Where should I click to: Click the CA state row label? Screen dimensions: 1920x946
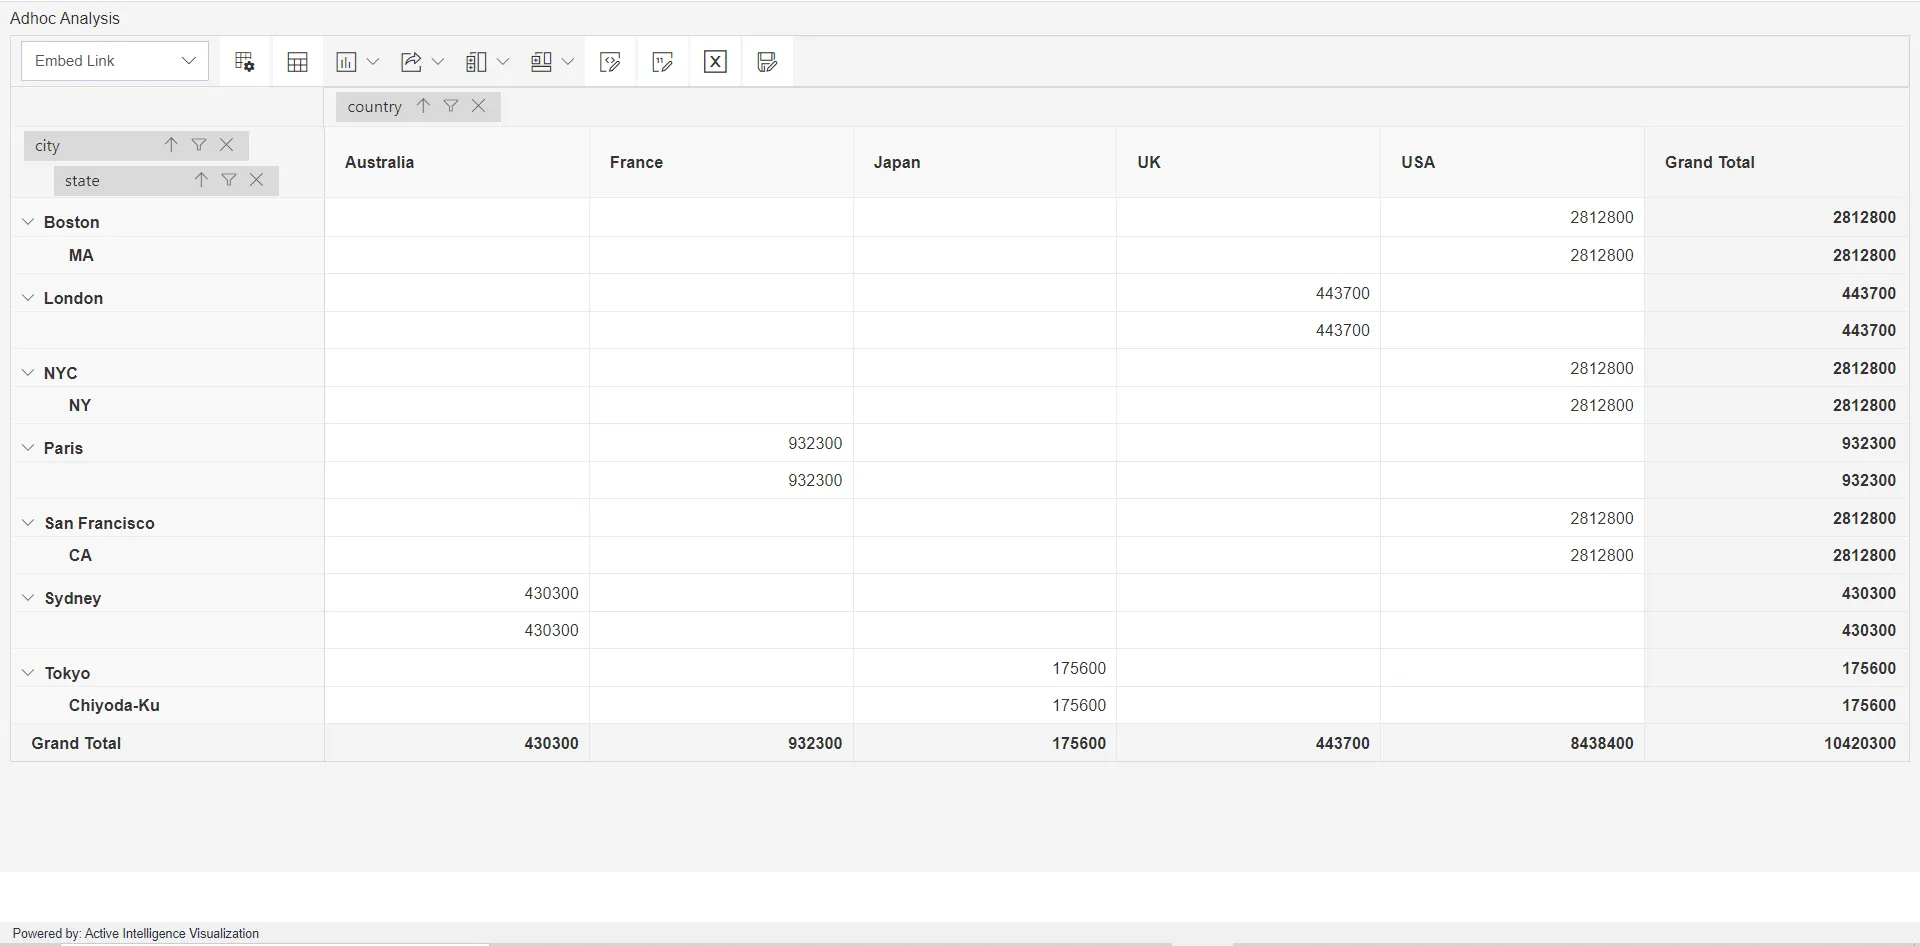click(80, 555)
